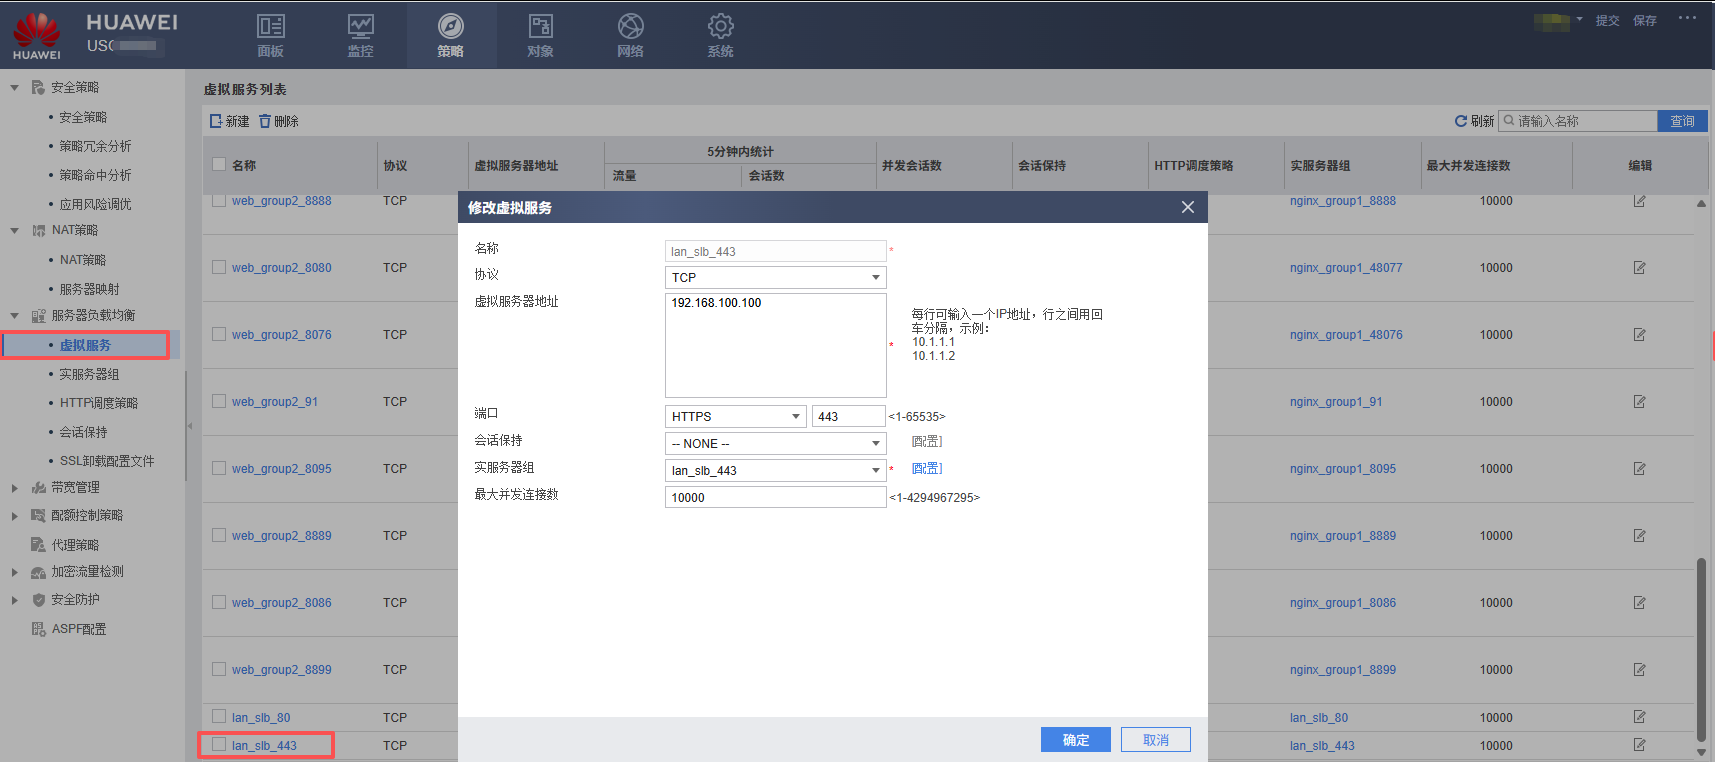This screenshot has height=762, width=1715.
Task: Click the 配置 link beside 实服务器组
Action: pyautogui.click(x=927, y=468)
